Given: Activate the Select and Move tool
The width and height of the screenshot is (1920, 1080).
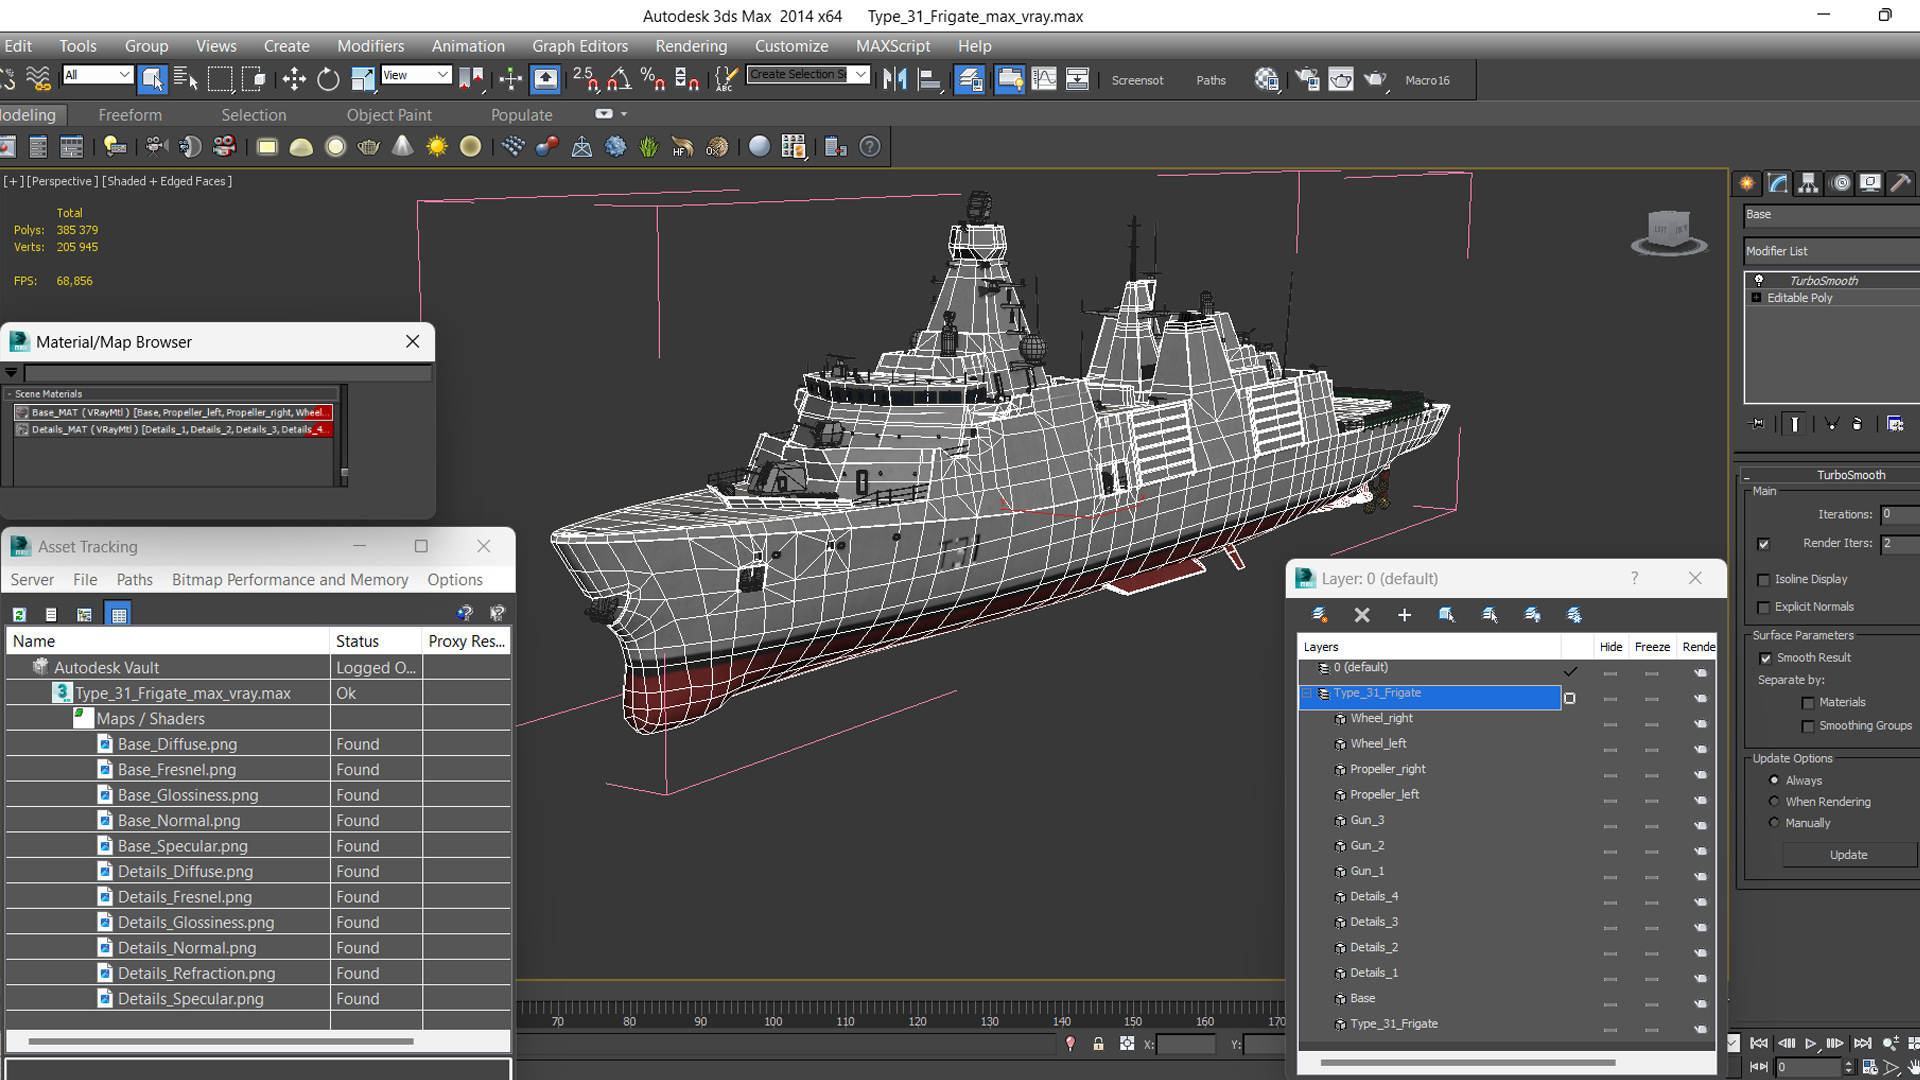Looking at the screenshot, I should [x=294, y=80].
